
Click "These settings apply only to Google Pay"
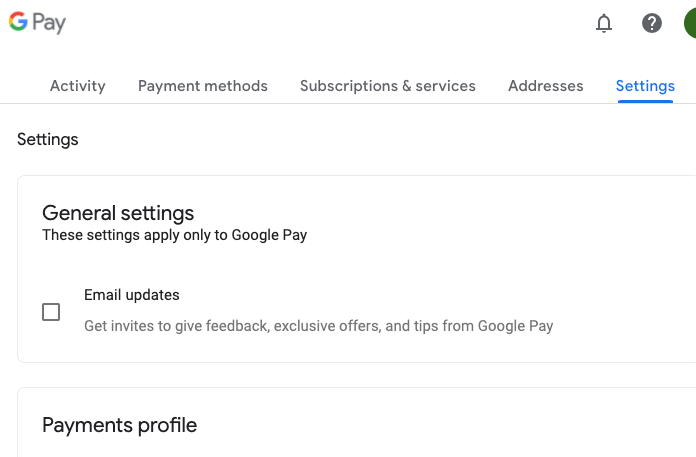pos(174,236)
